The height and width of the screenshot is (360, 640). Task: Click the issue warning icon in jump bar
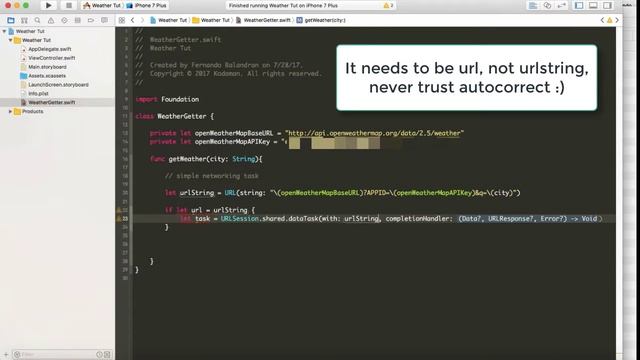[x=610, y=20]
